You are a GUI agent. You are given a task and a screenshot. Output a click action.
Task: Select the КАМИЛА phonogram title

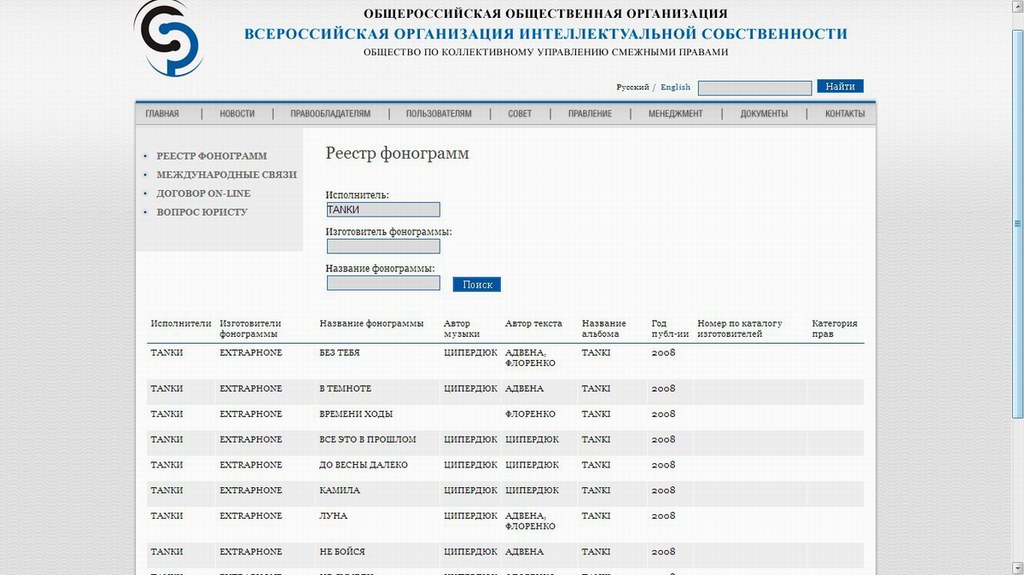click(x=340, y=491)
